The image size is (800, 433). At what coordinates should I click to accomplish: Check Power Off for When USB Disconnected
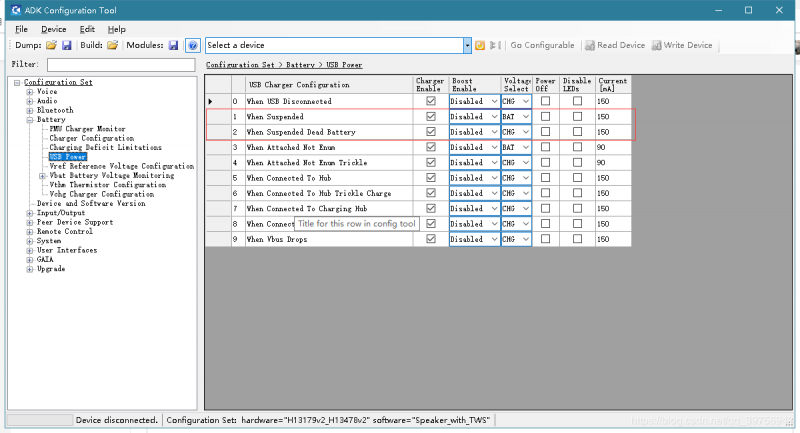coord(545,101)
